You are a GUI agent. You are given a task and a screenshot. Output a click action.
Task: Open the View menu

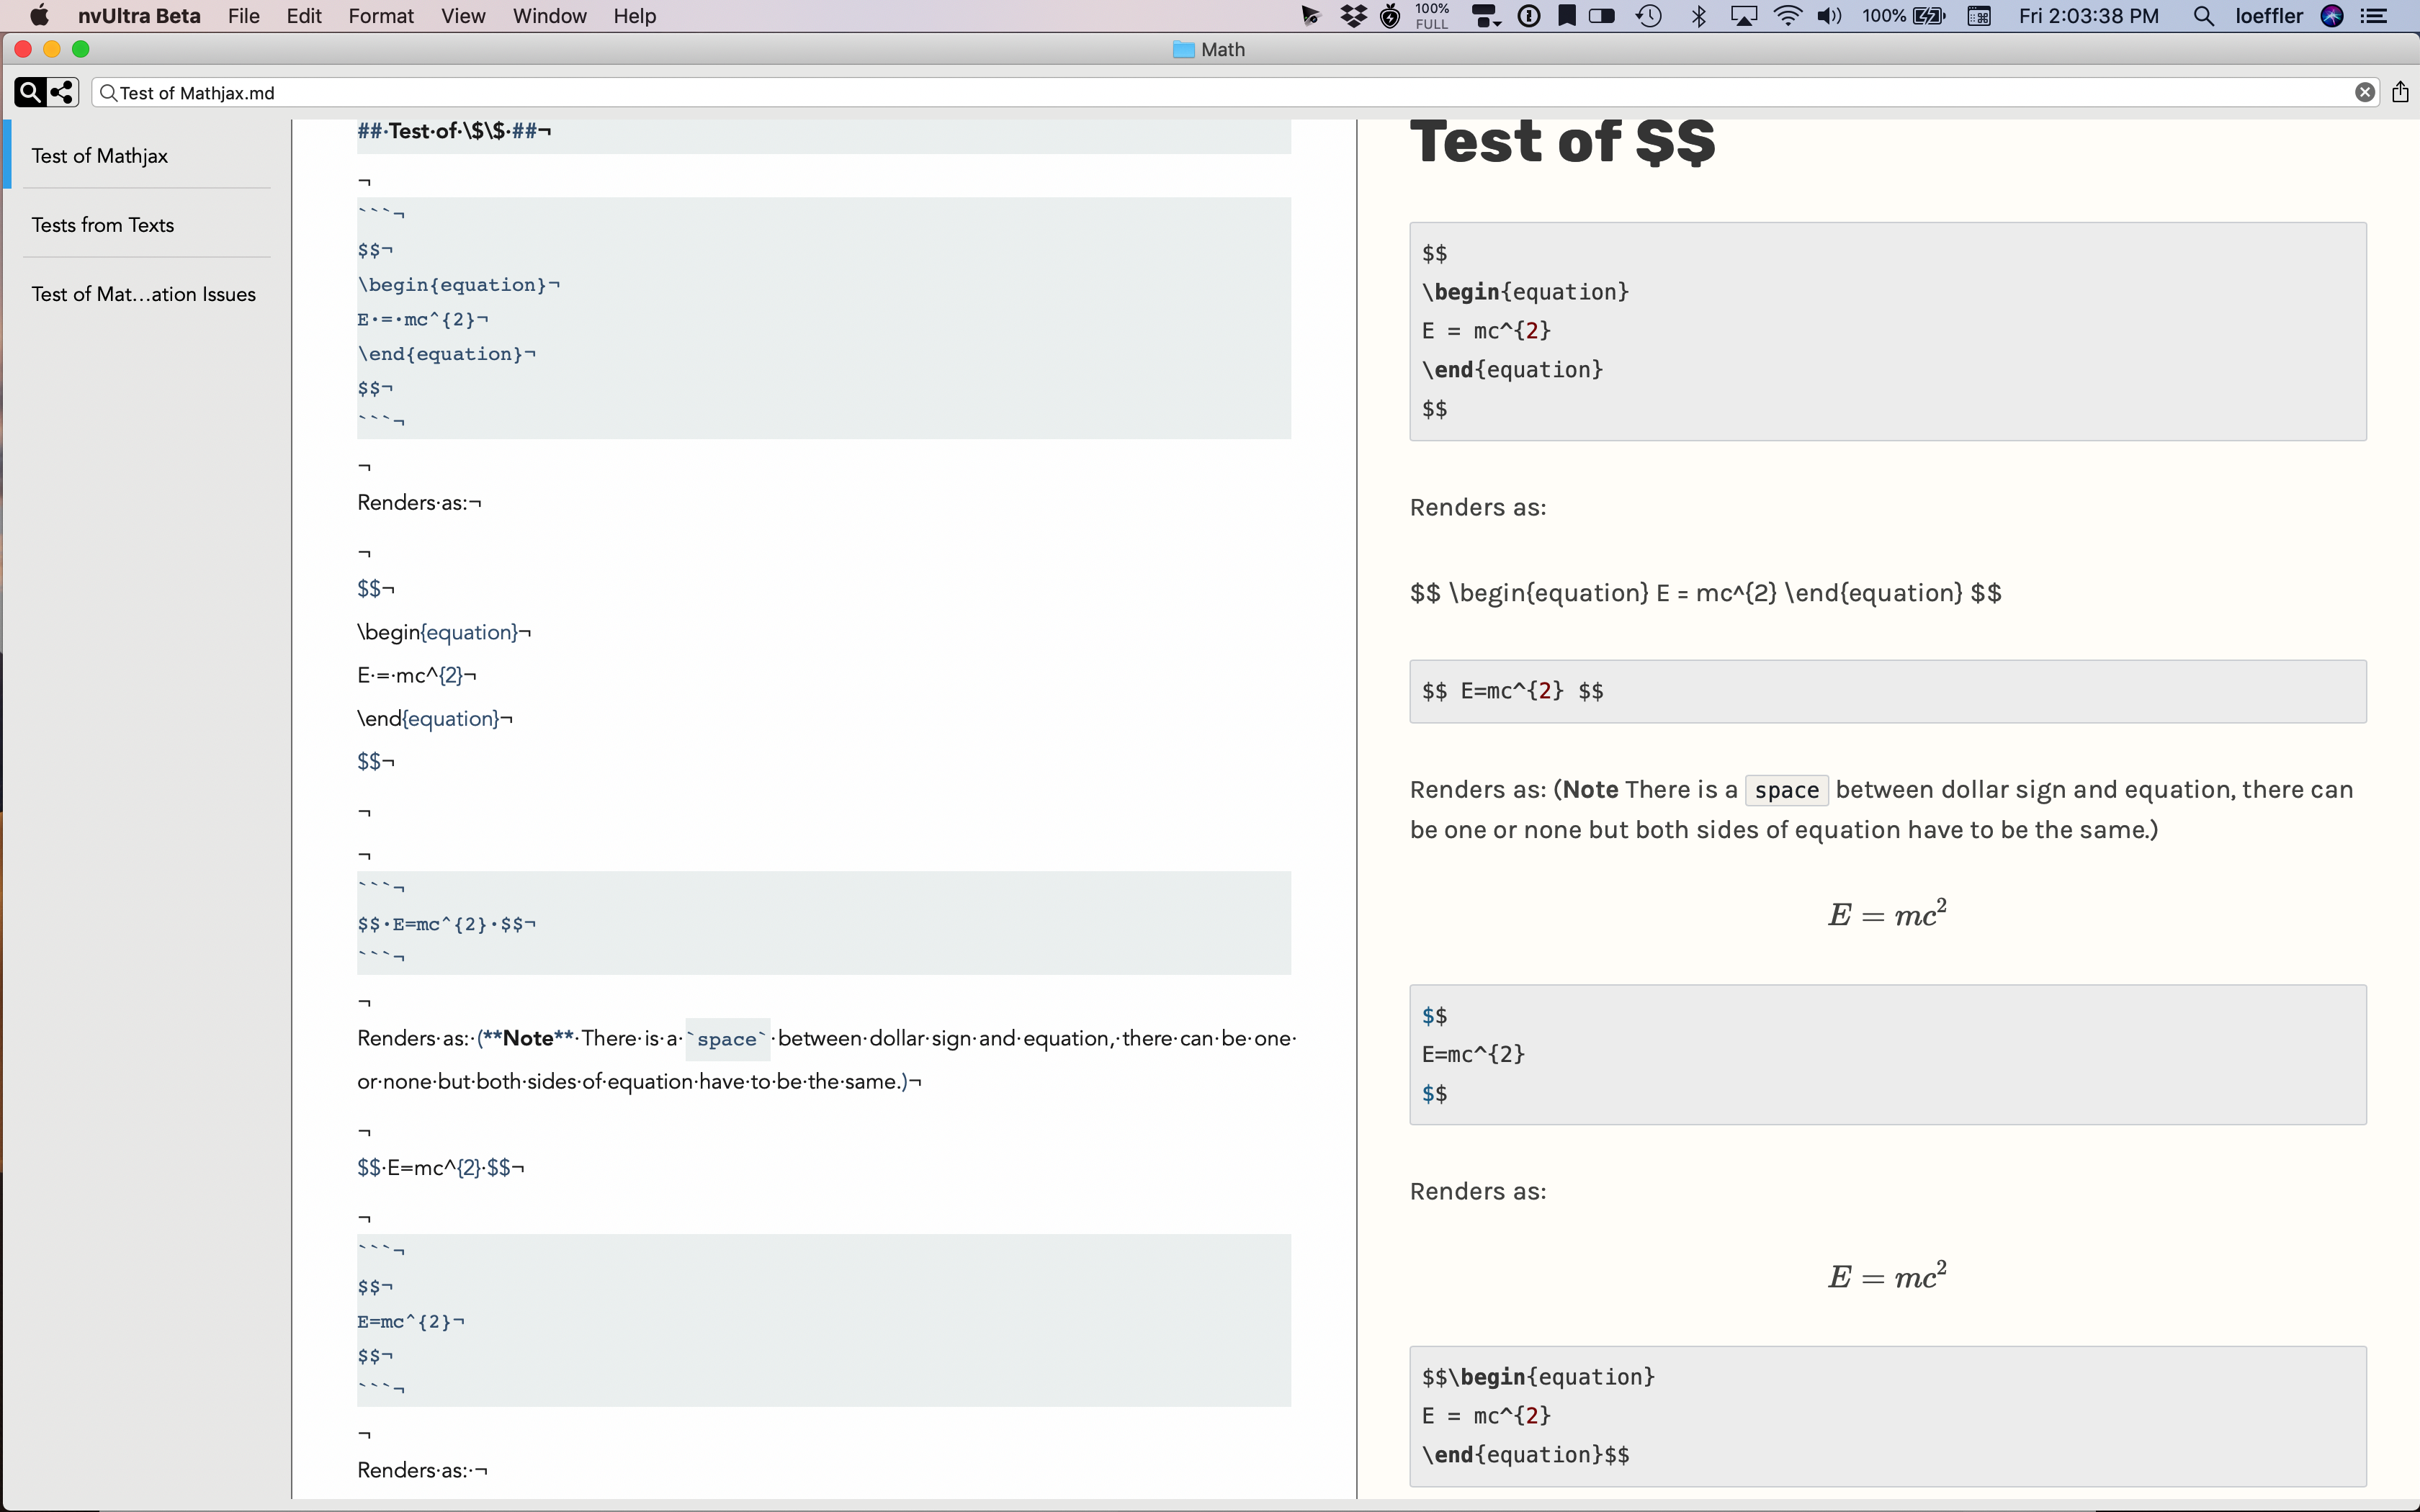click(x=463, y=16)
